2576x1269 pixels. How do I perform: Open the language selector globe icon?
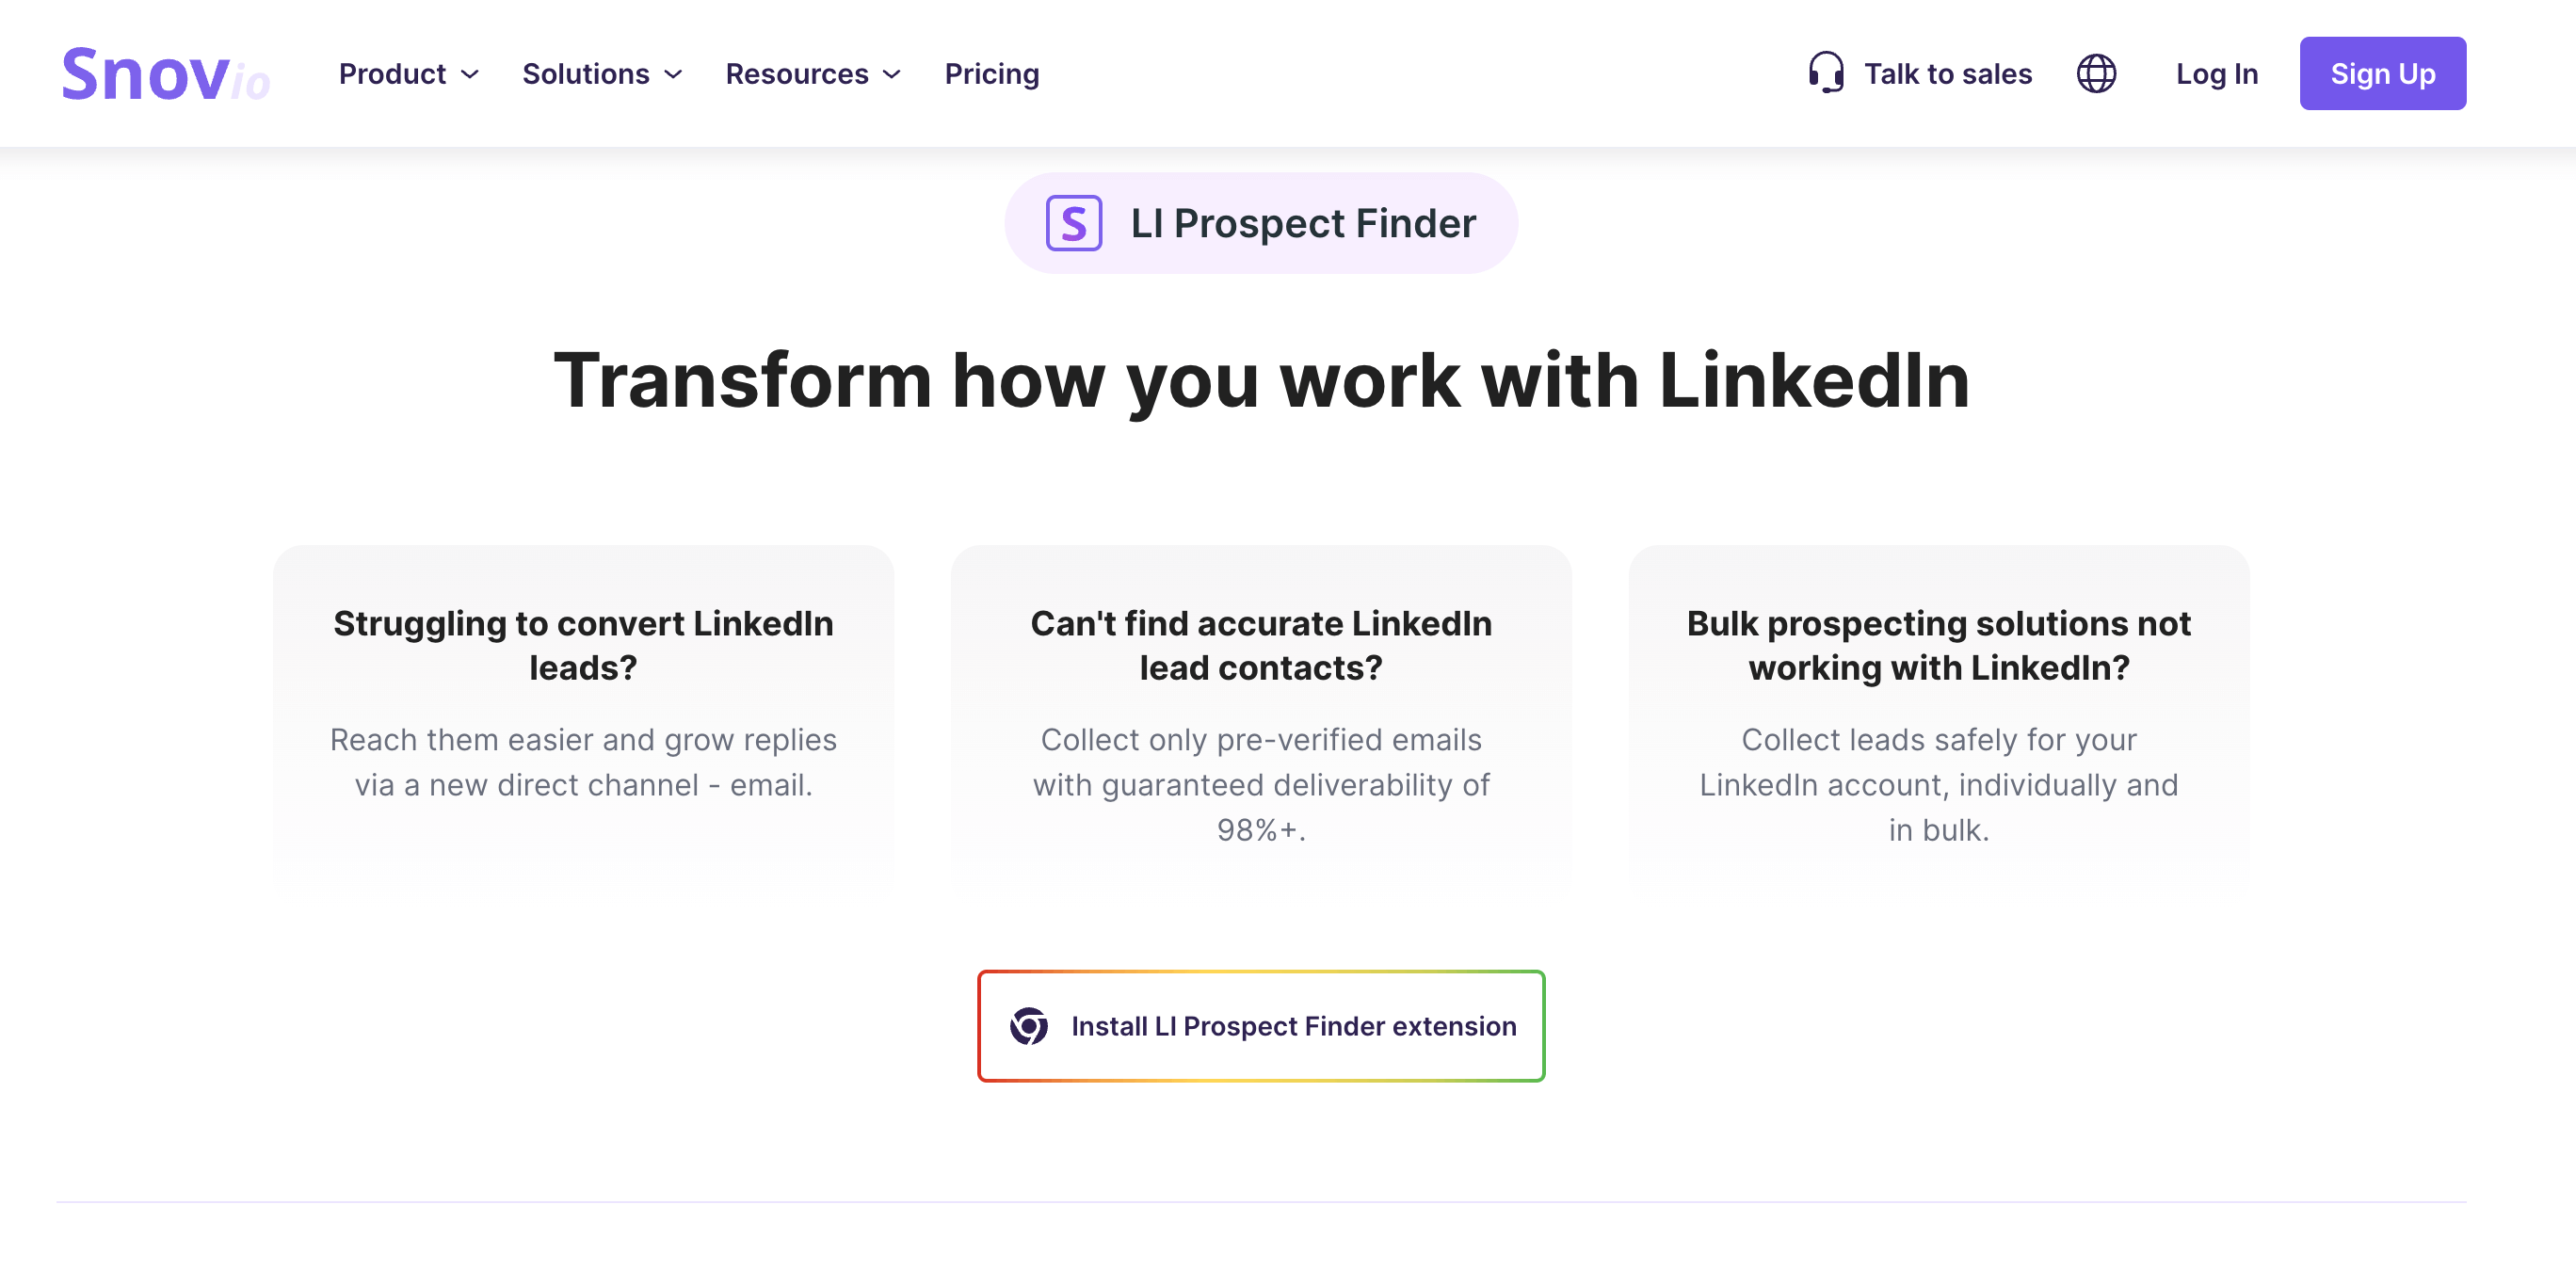click(2097, 73)
